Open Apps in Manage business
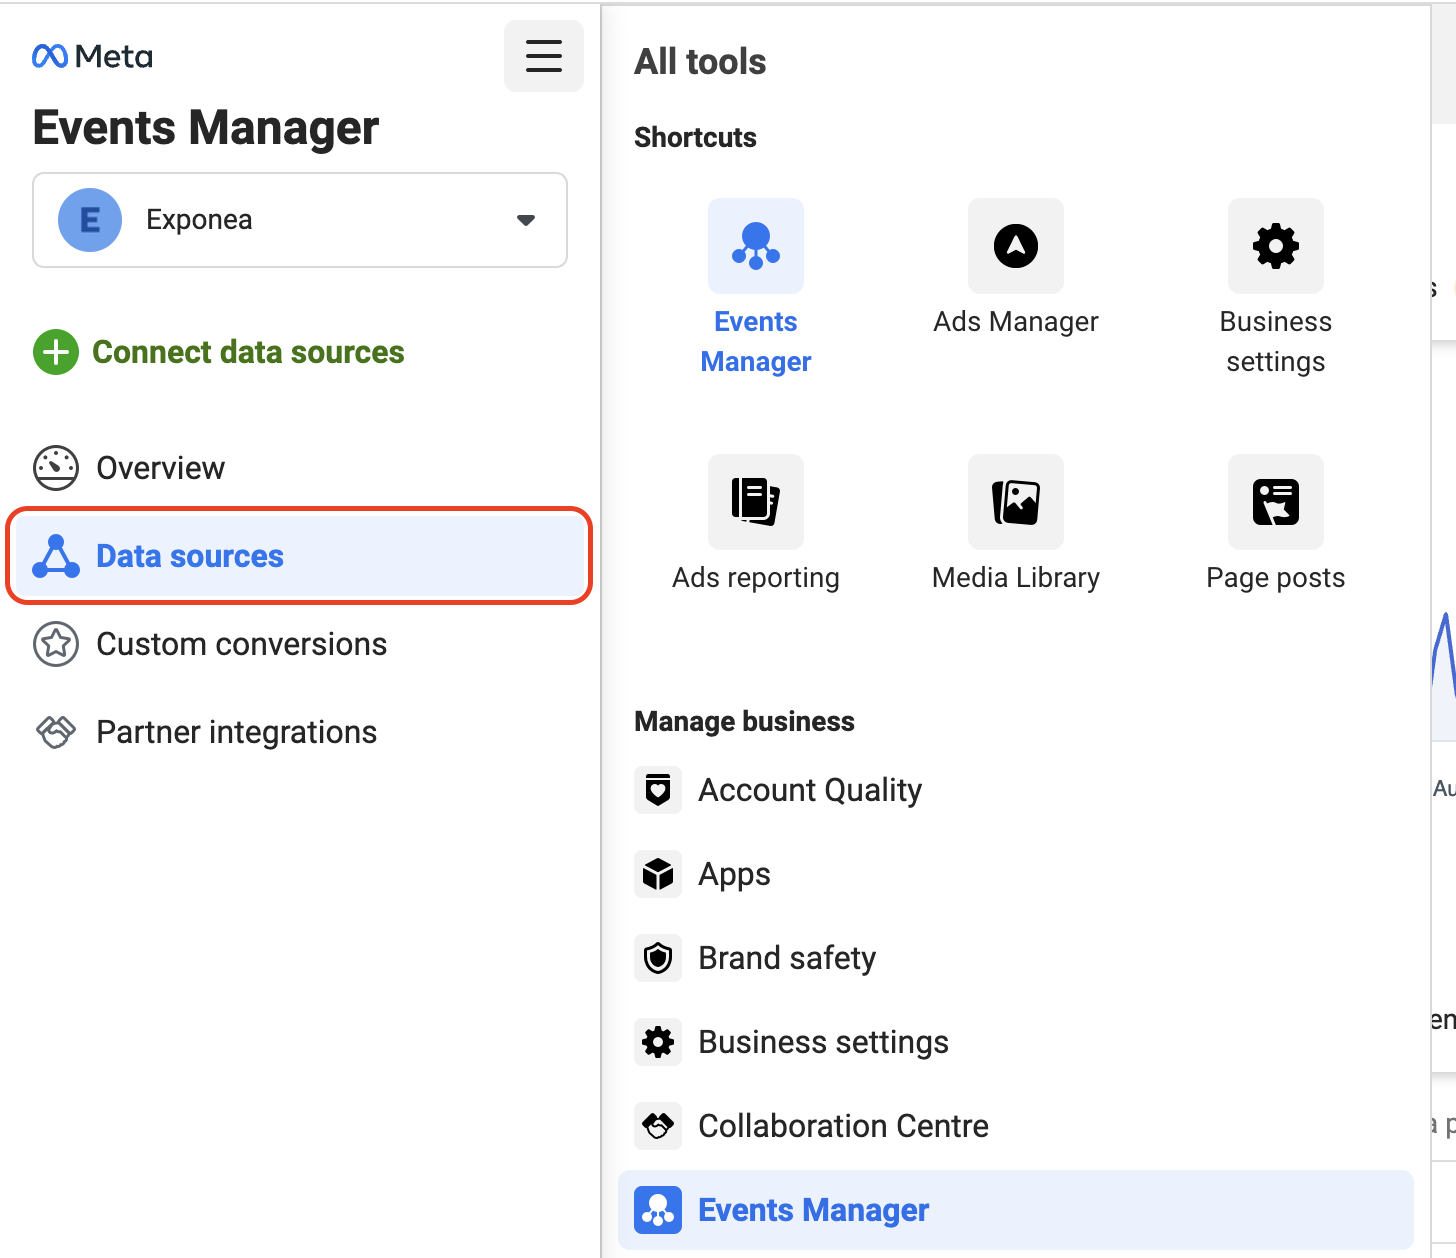The image size is (1456, 1258). [x=734, y=874]
